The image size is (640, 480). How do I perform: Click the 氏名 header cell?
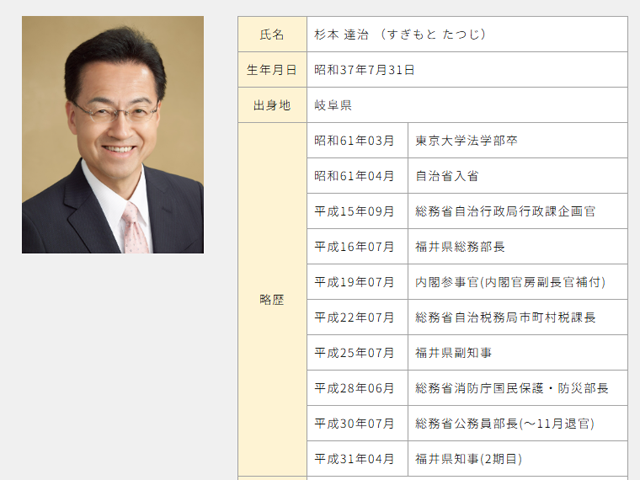tap(272, 35)
